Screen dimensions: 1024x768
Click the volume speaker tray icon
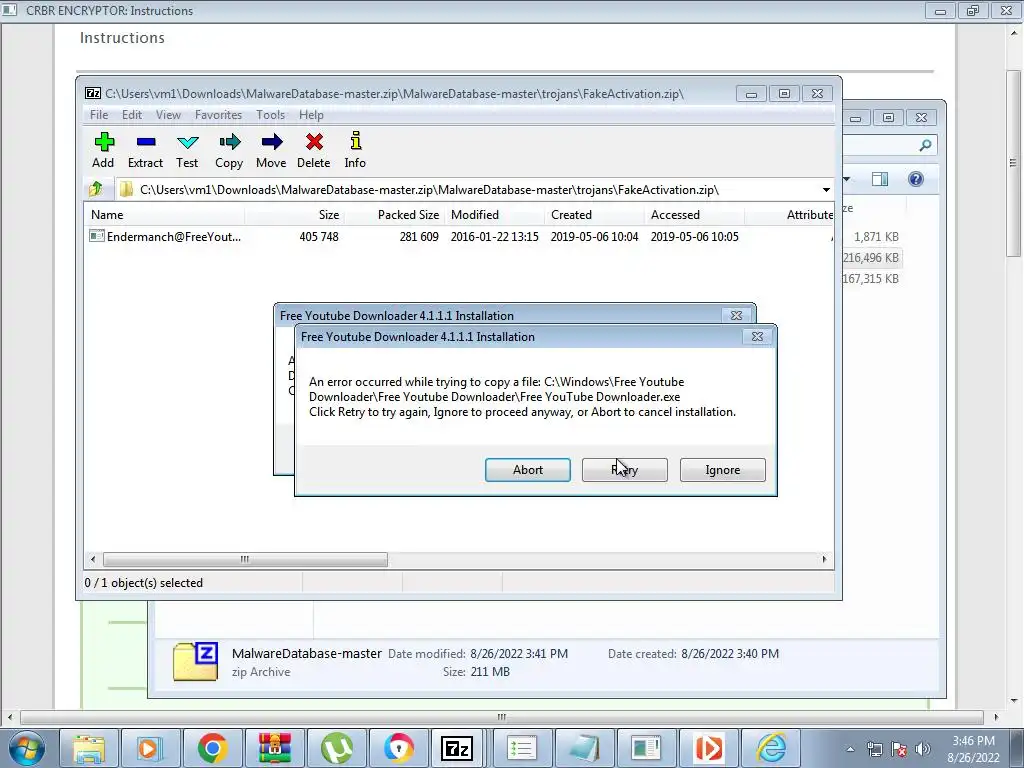point(922,749)
